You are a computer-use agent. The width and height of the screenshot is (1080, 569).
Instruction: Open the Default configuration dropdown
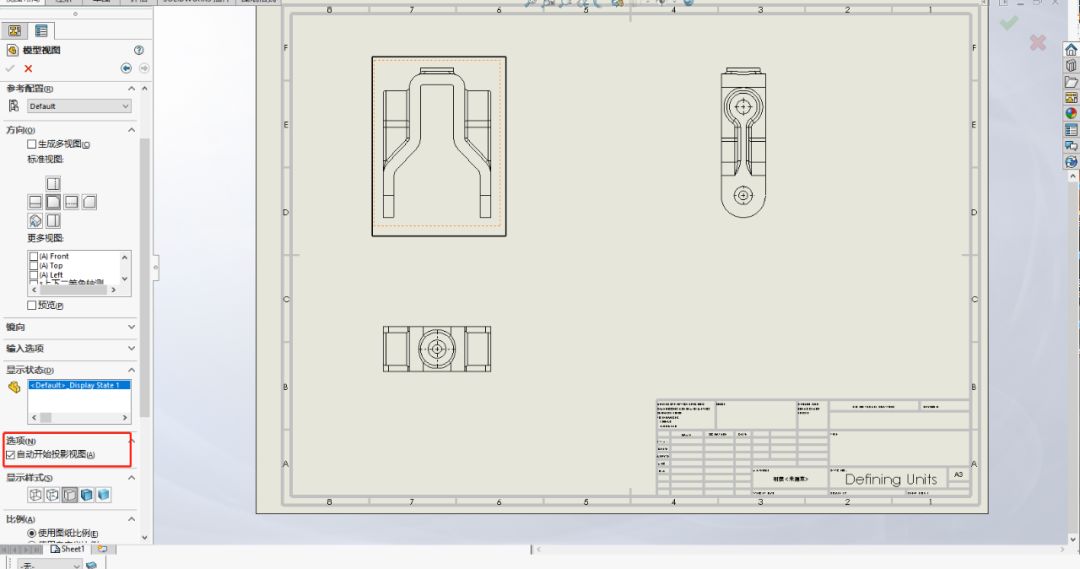pyautogui.click(x=79, y=106)
